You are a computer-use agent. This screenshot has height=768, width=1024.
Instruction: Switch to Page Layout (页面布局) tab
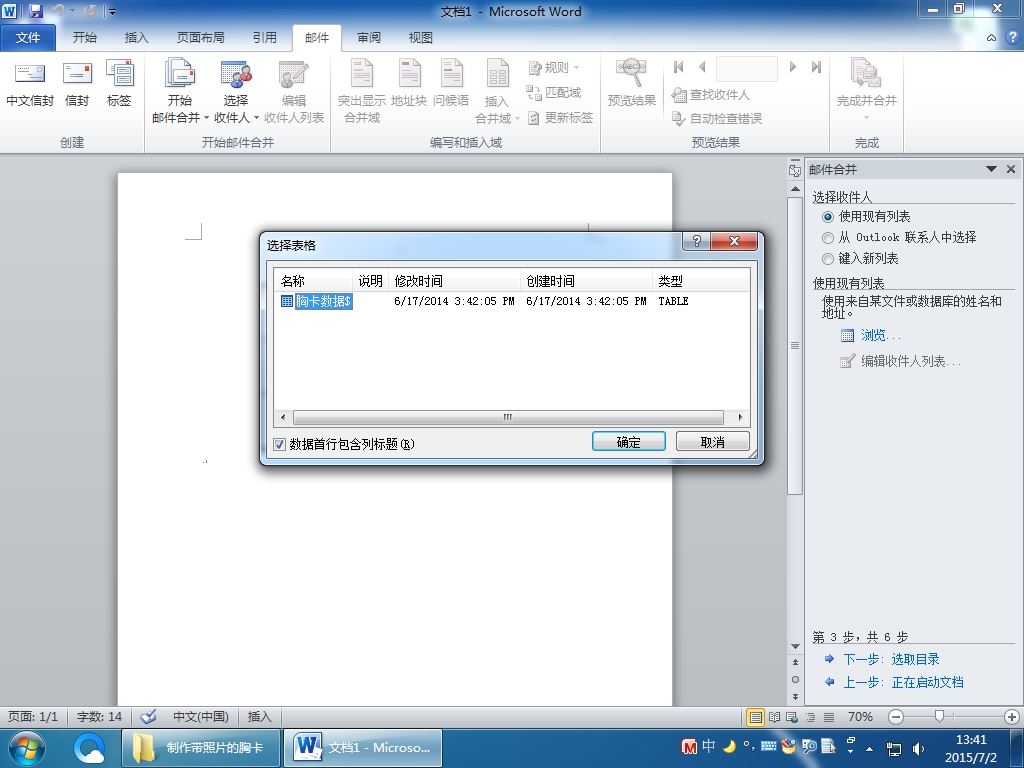tap(200, 38)
